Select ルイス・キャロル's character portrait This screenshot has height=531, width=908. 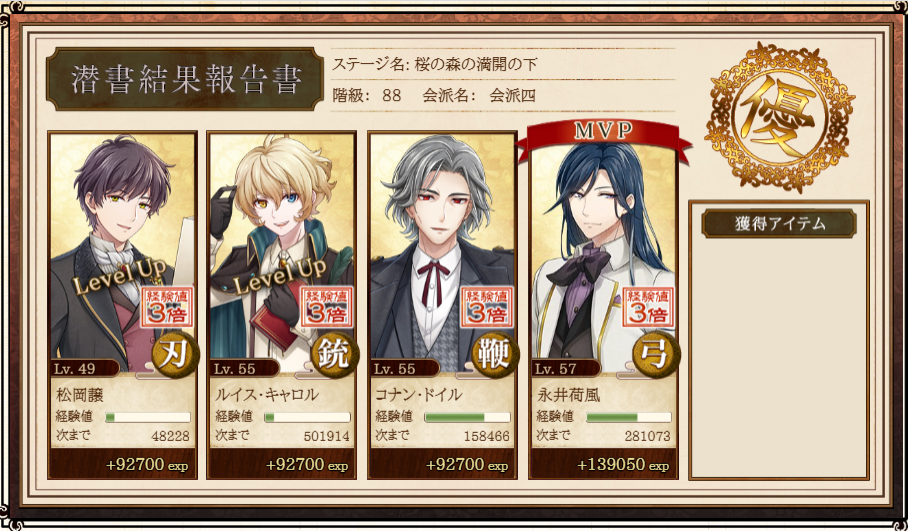click(x=281, y=247)
